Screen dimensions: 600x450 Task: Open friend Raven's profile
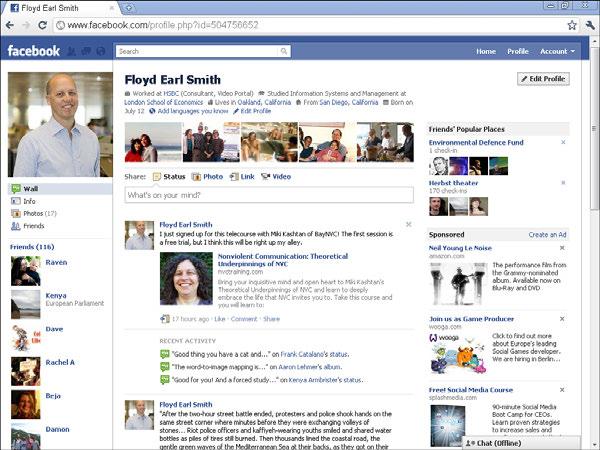click(56, 262)
